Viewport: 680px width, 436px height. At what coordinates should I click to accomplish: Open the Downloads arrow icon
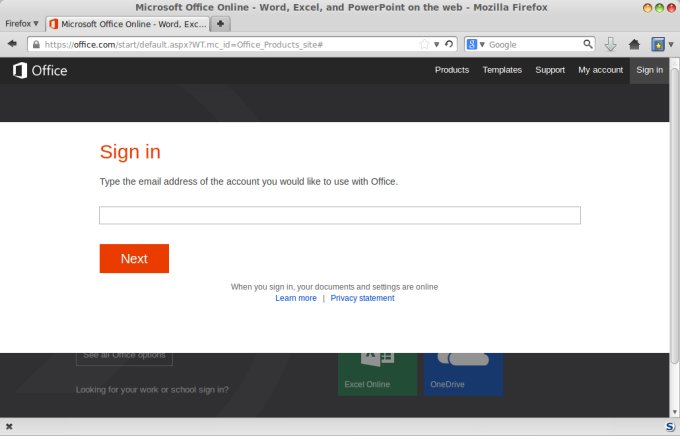[x=610, y=44]
